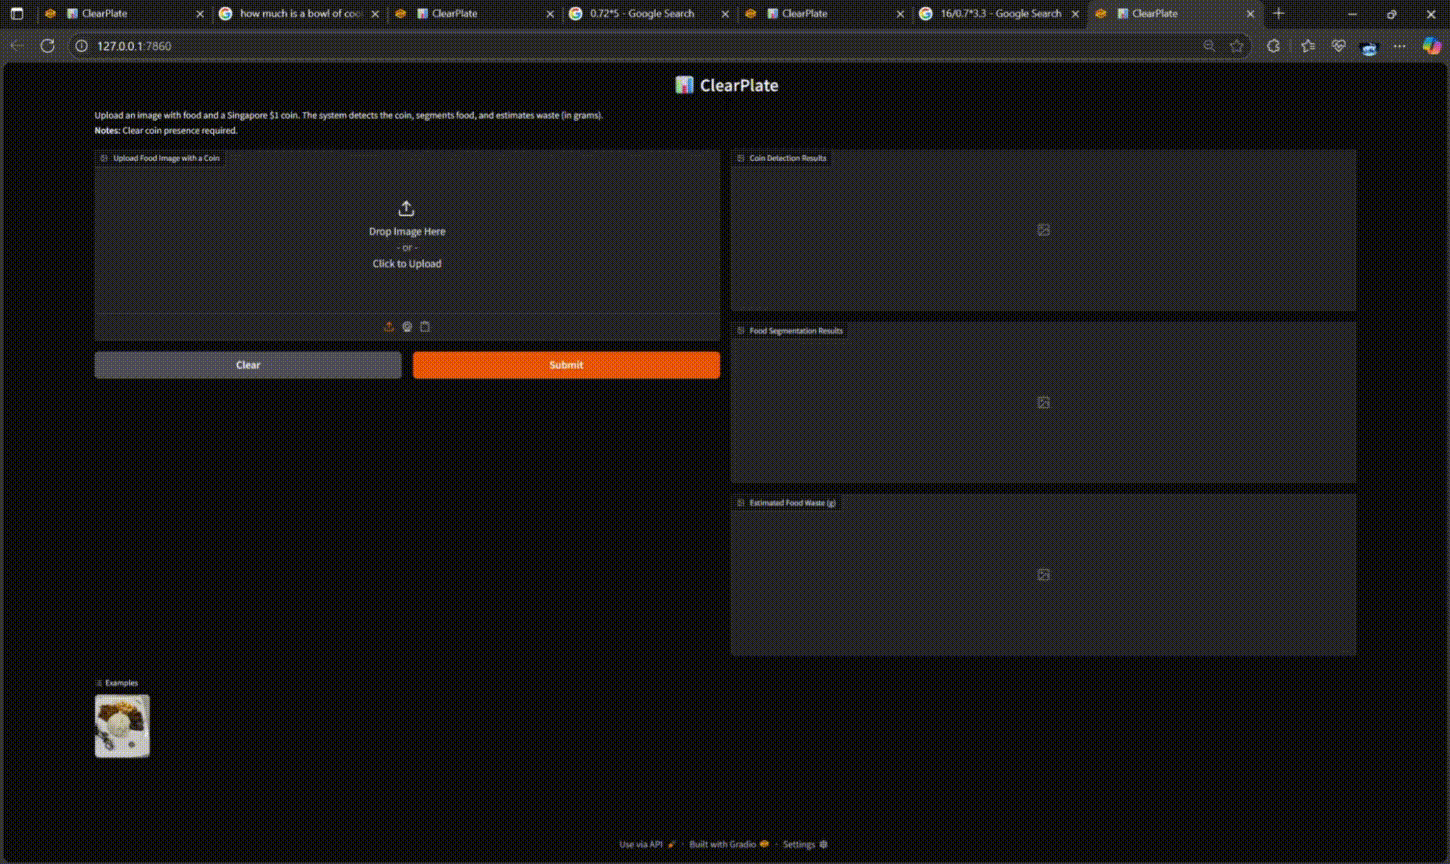Open the browser favorites list icon
This screenshot has width=1450, height=864.
pos(1308,46)
